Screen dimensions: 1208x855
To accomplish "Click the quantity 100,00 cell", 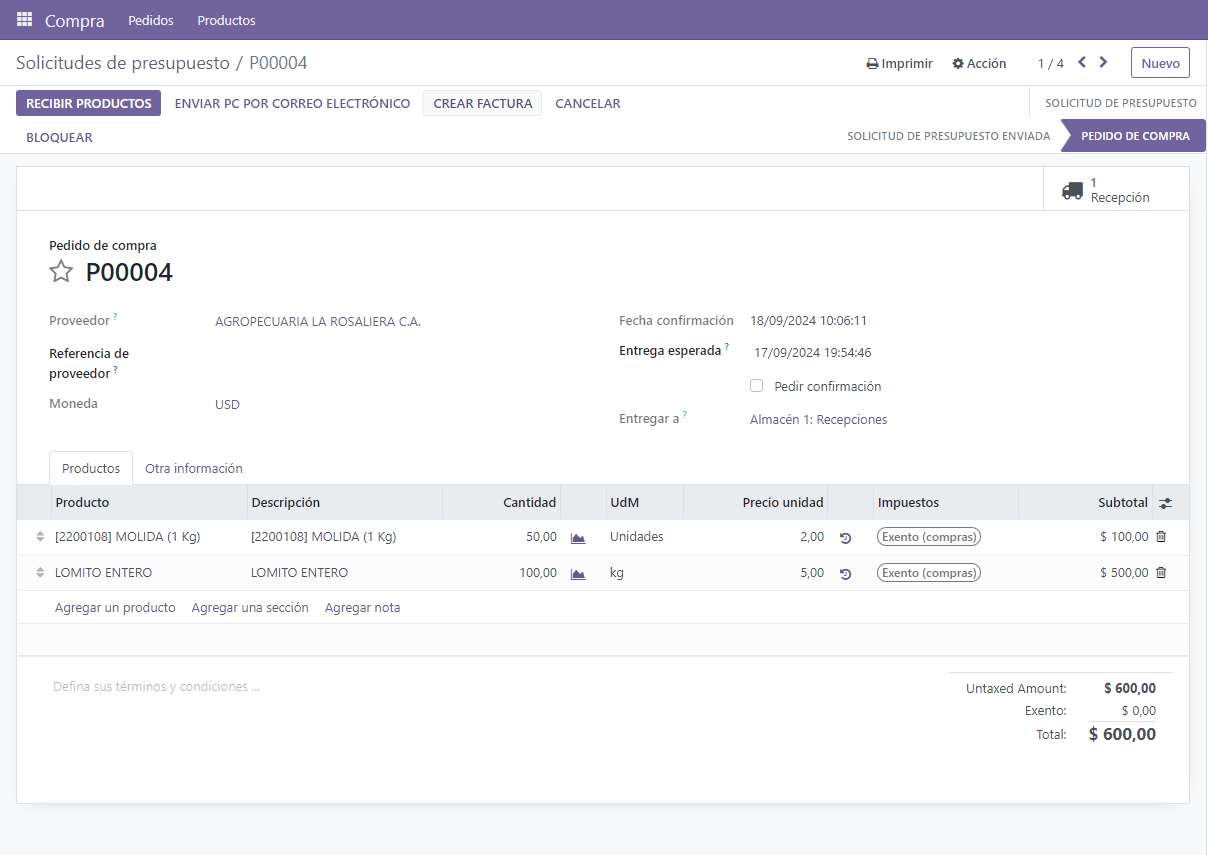I will click(x=502, y=573).
